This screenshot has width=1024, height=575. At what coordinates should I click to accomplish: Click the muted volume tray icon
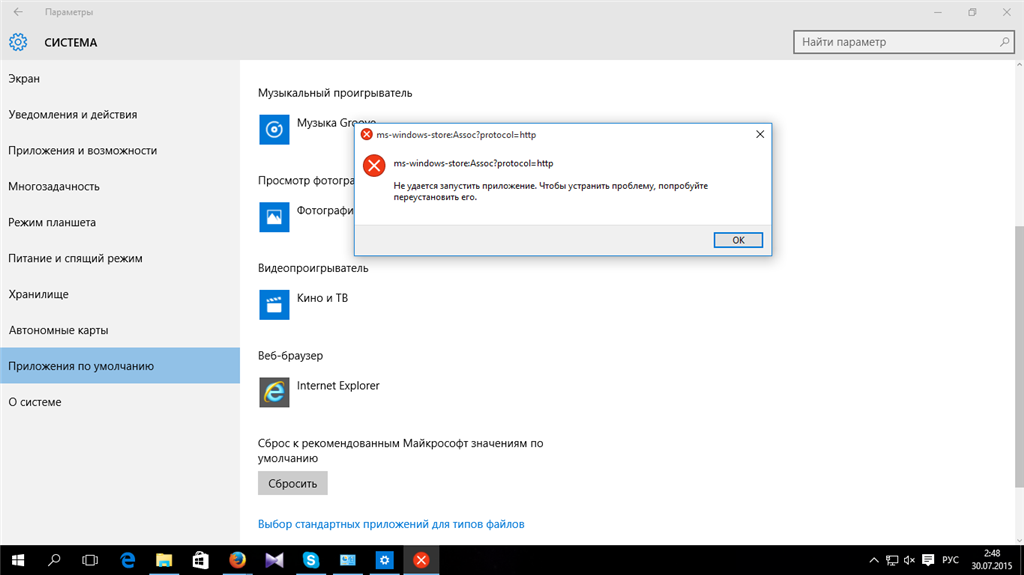coord(909,560)
